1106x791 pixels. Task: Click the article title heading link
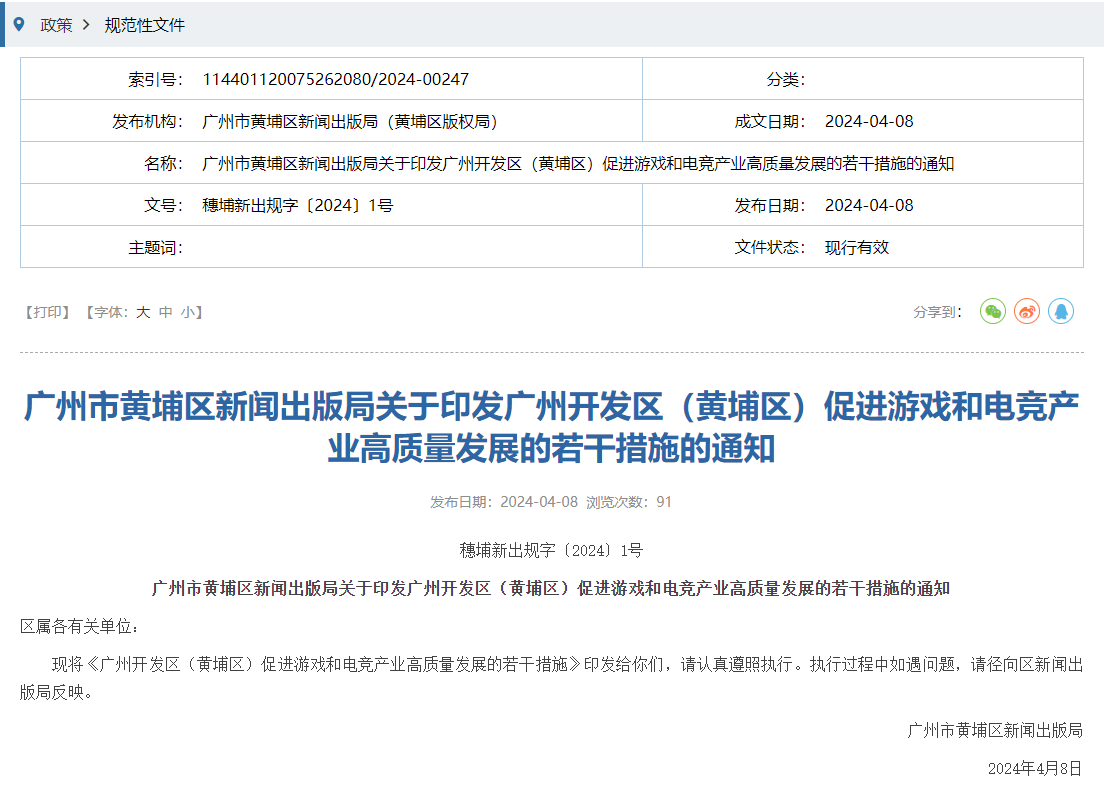553,425
